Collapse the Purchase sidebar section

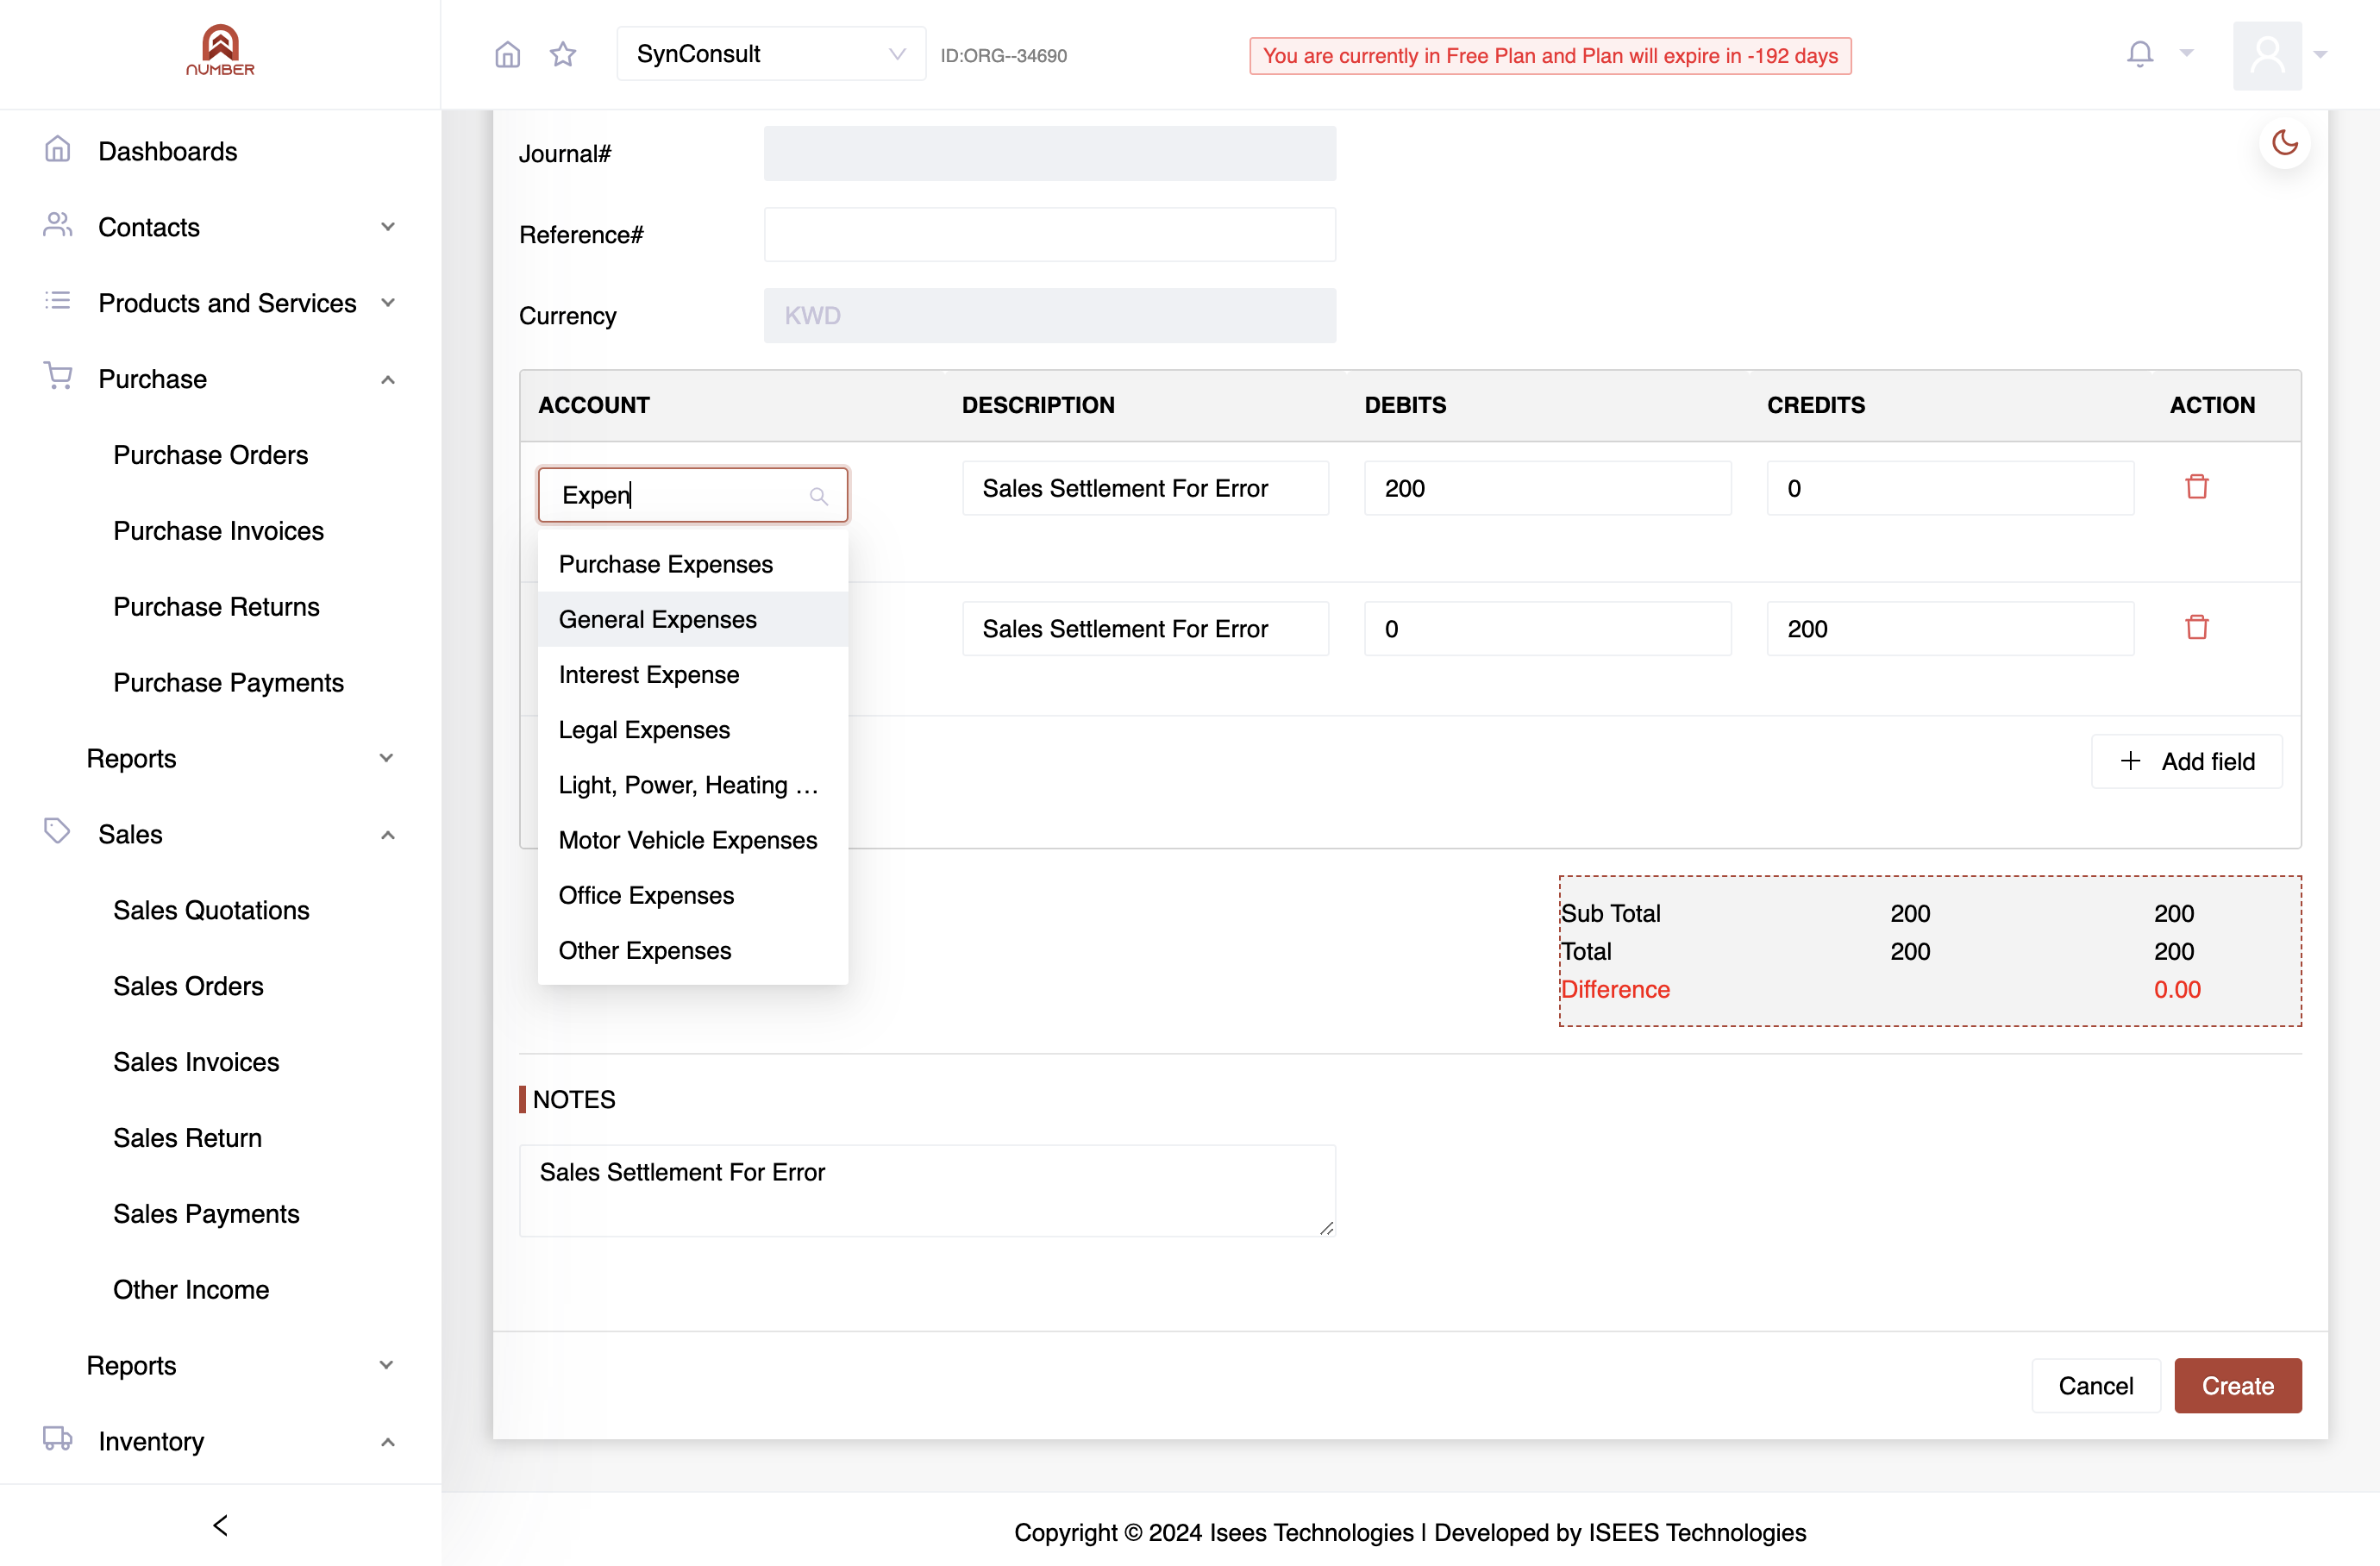click(x=220, y=379)
